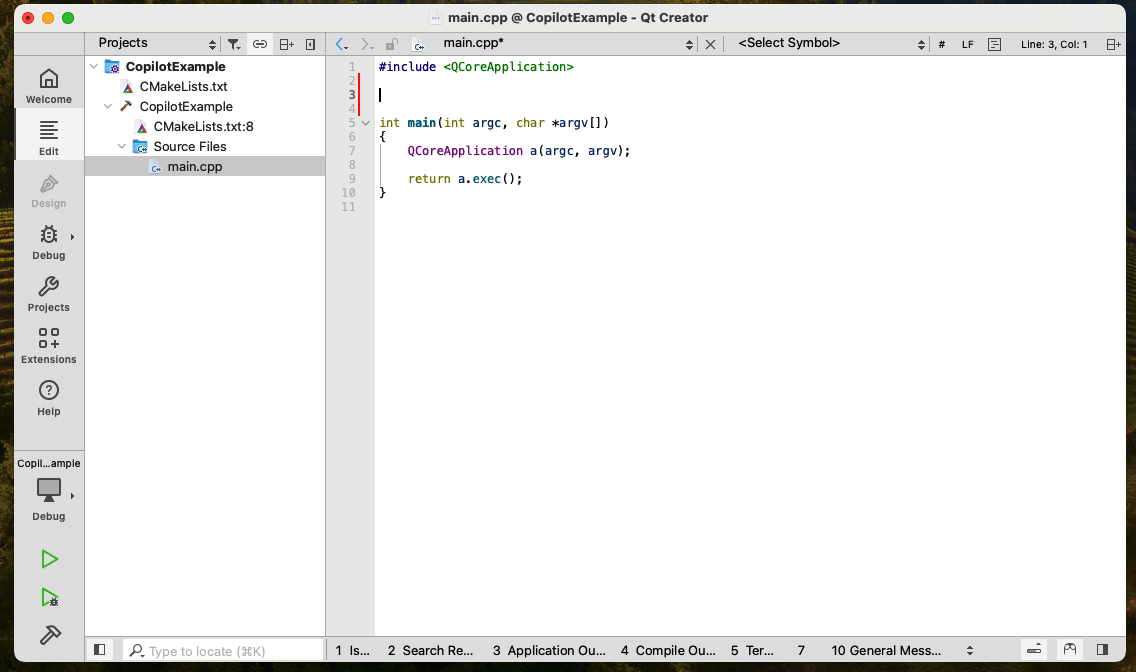Click the preprocessor directives # button
The image size is (1136, 672).
(941, 44)
